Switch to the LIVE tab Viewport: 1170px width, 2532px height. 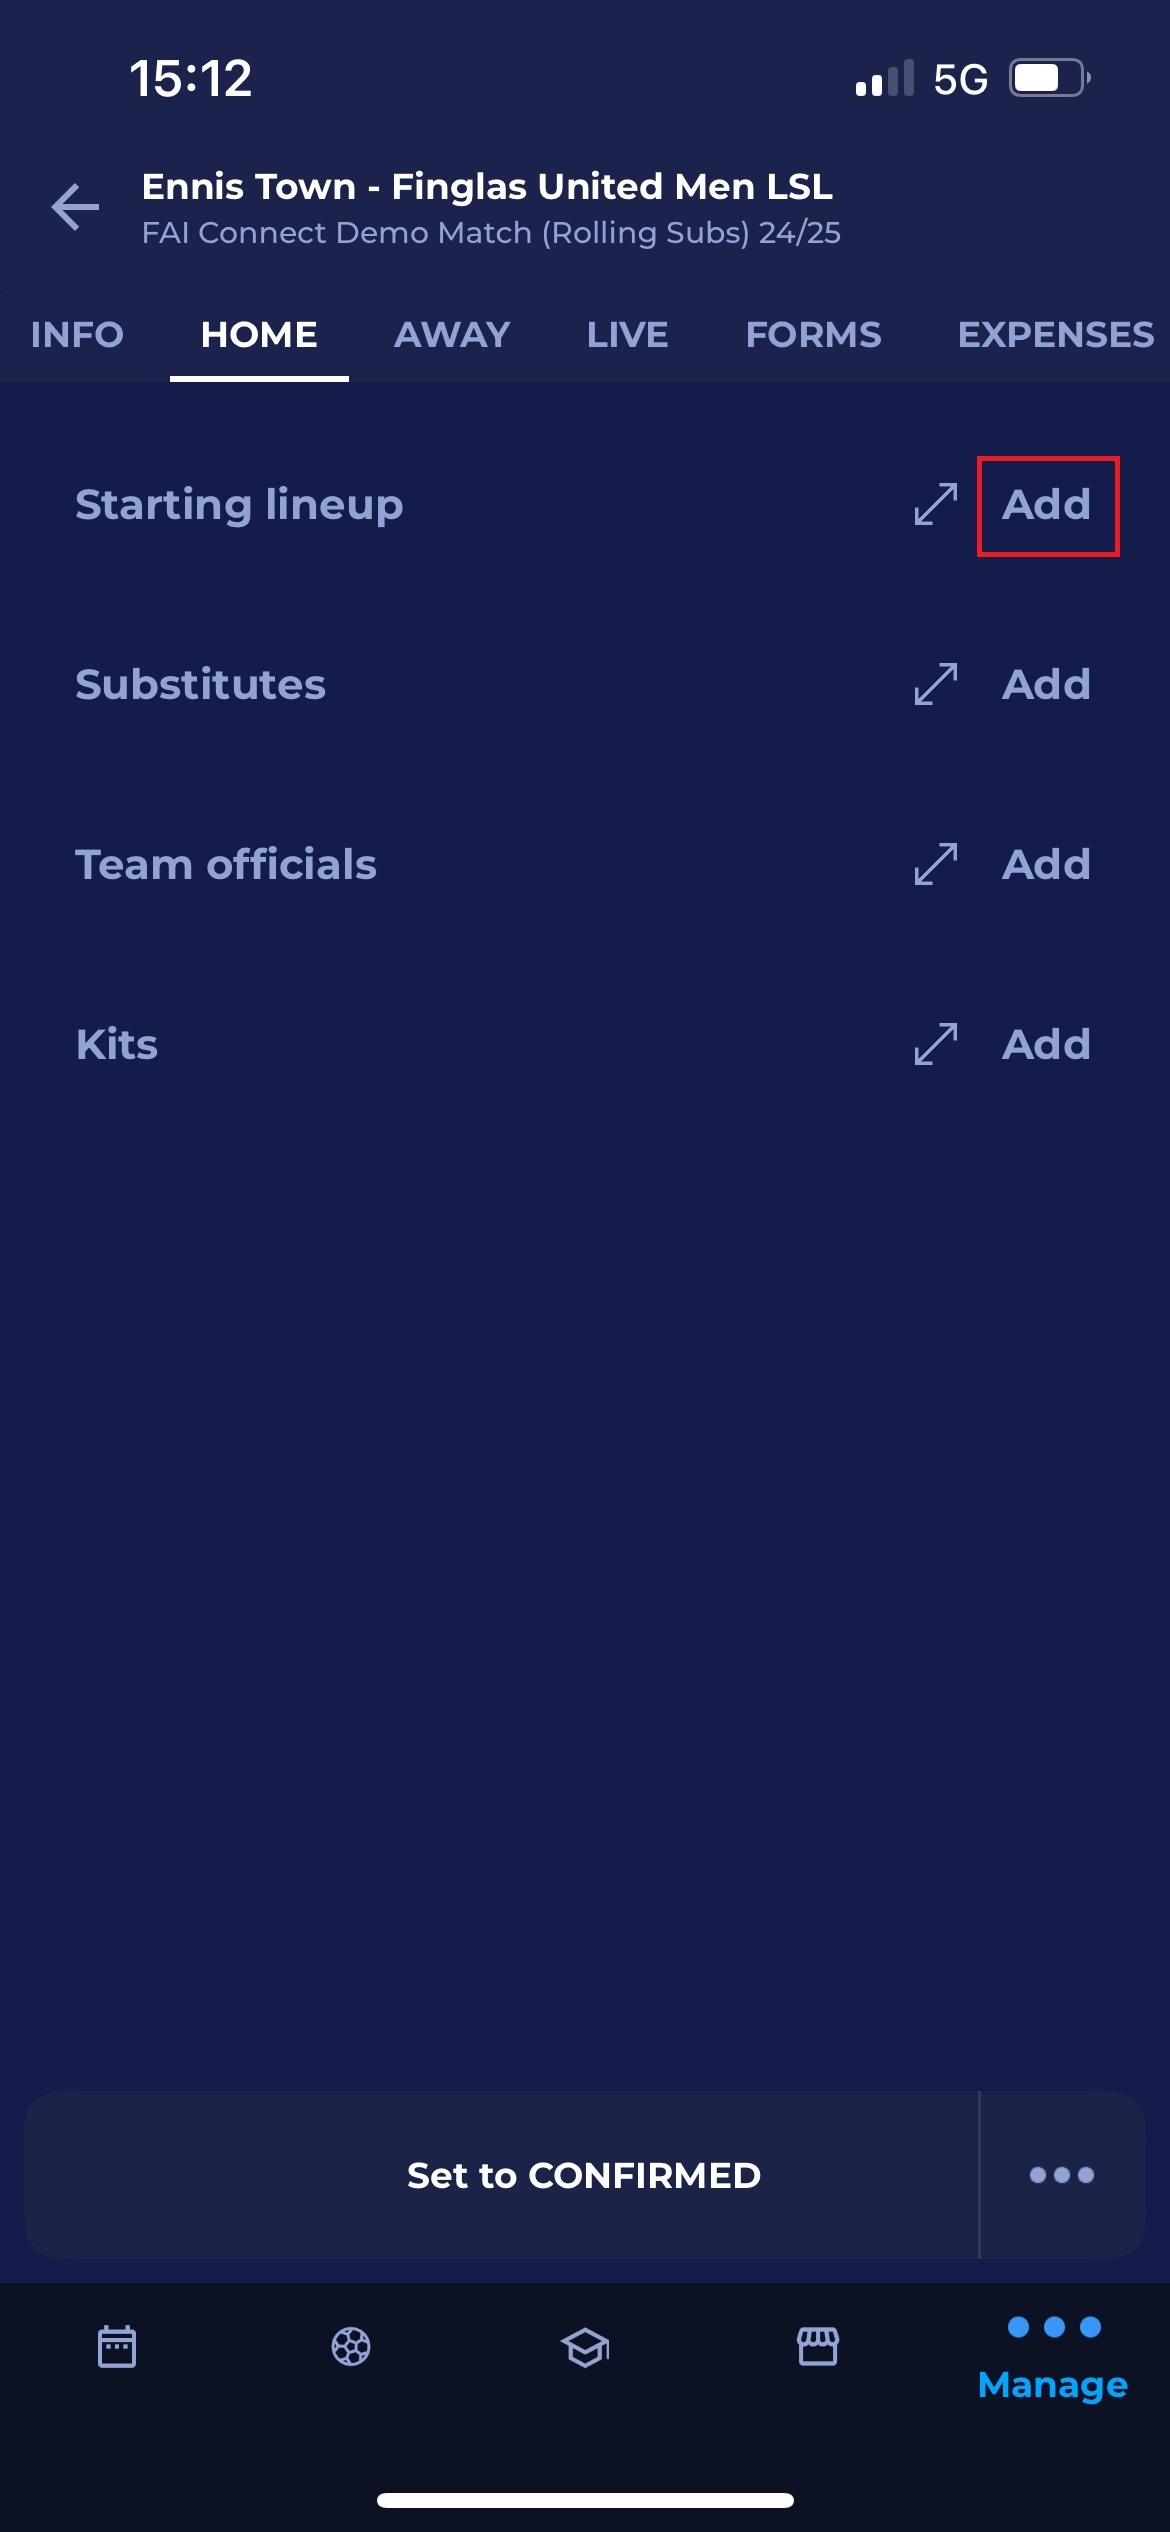(x=627, y=334)
